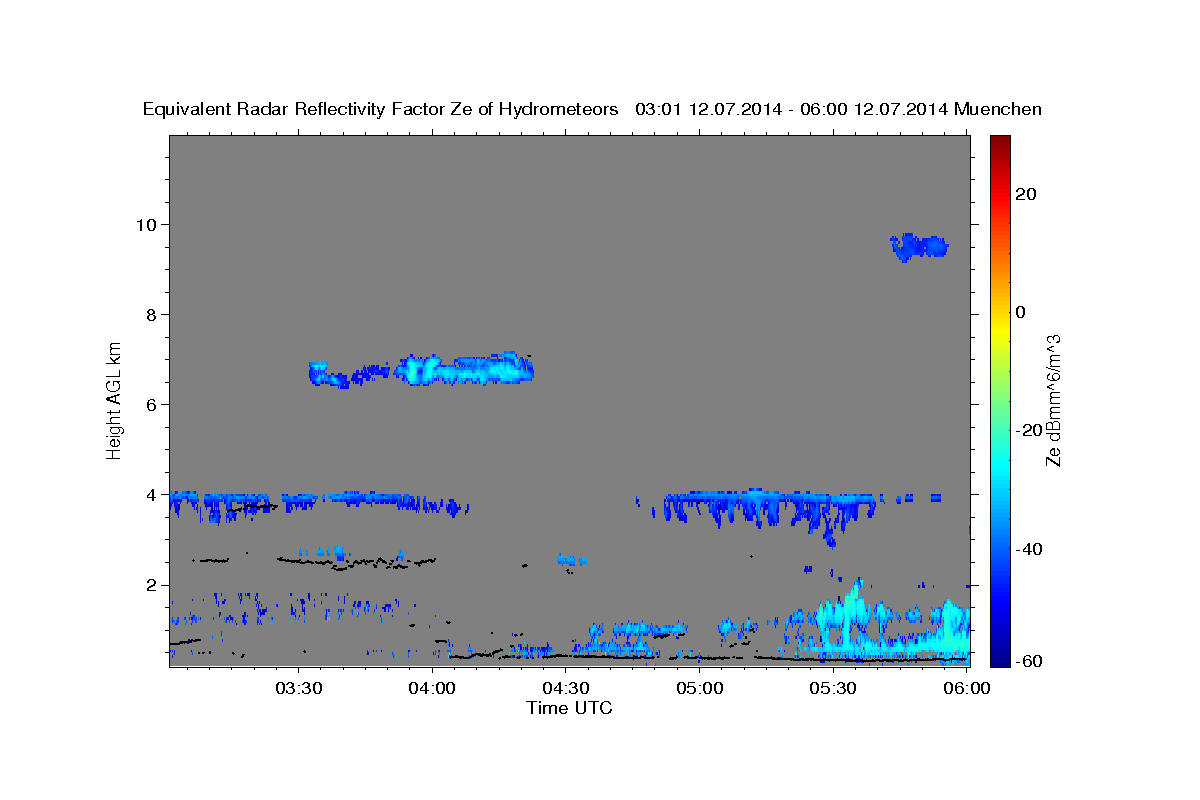The image size is (1200, 800).
Task: Click the colorbar tick label '-20'
Action: [1028, 430]
